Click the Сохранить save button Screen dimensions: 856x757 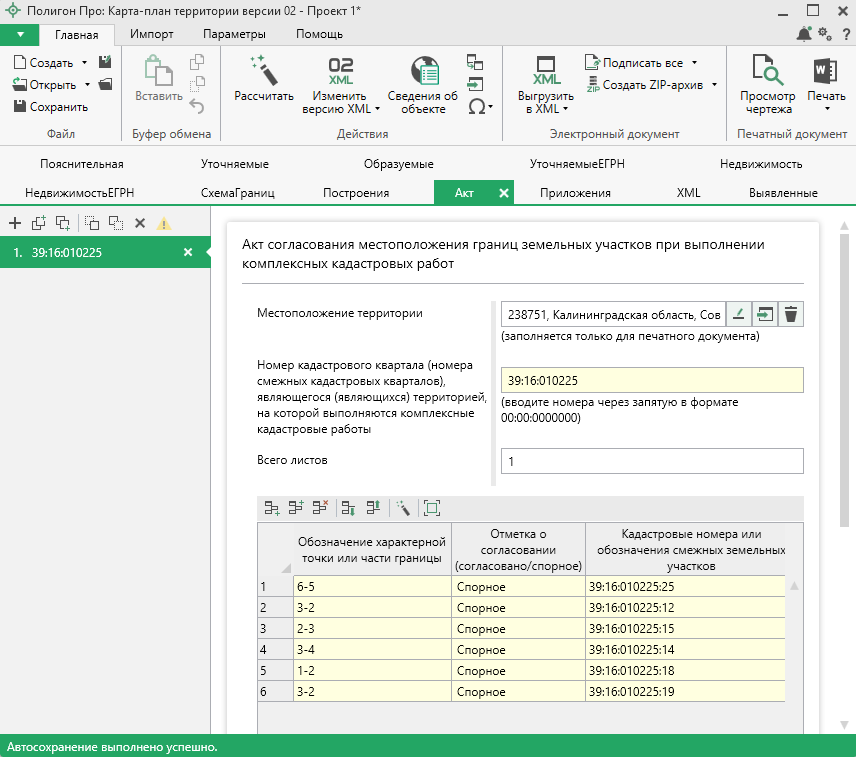50,107
